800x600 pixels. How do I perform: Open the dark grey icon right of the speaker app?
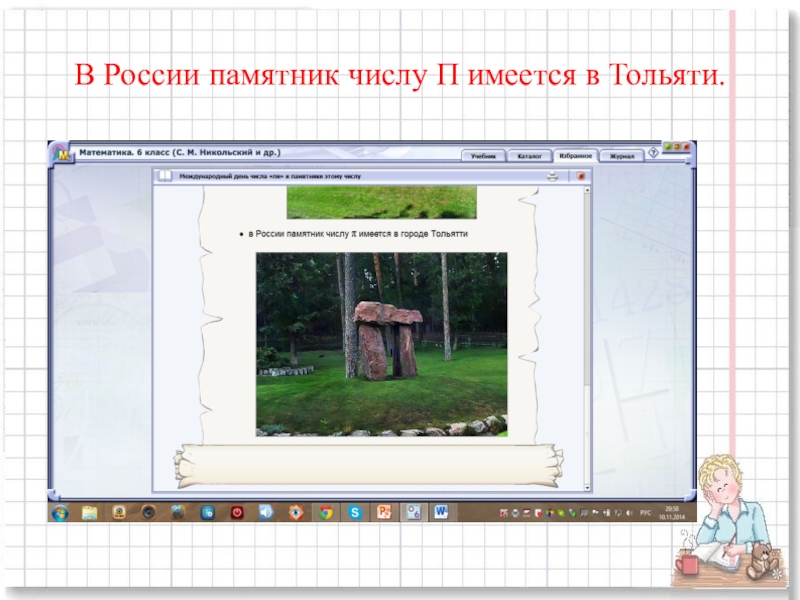point(178,512)
